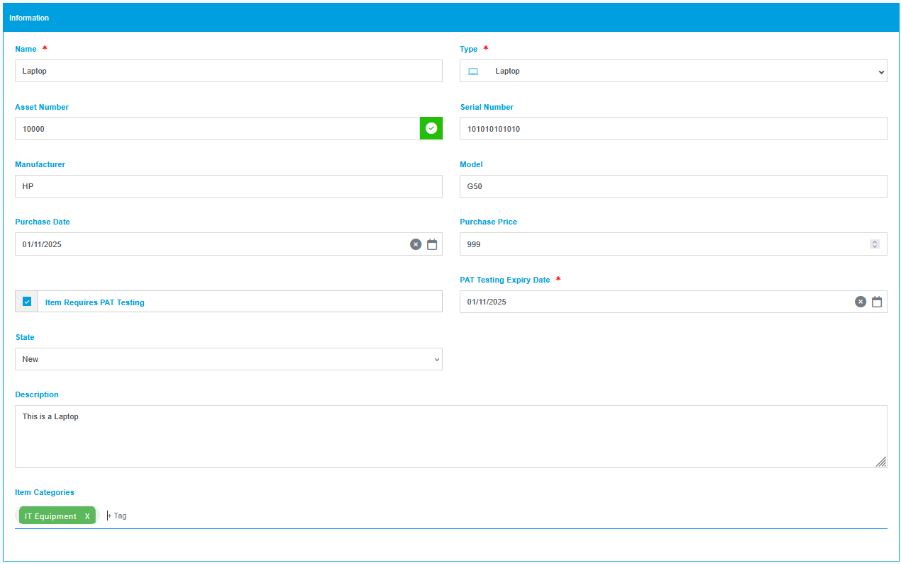The width and height of the screenshot is (901, 564).
Task: Click the Description text area
Action: click(450, 436)
